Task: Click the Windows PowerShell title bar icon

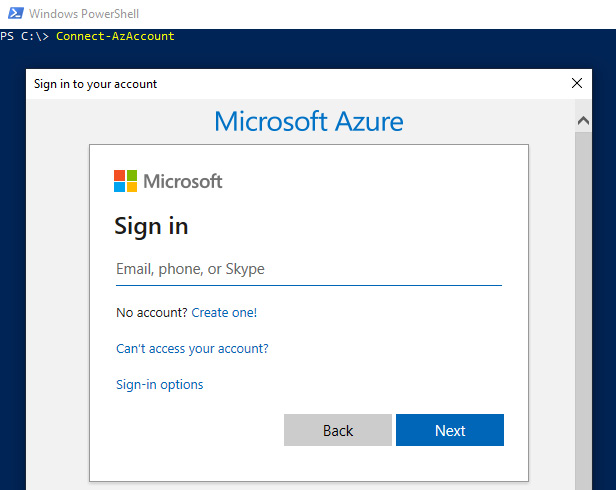Action: tap(16, 14)
